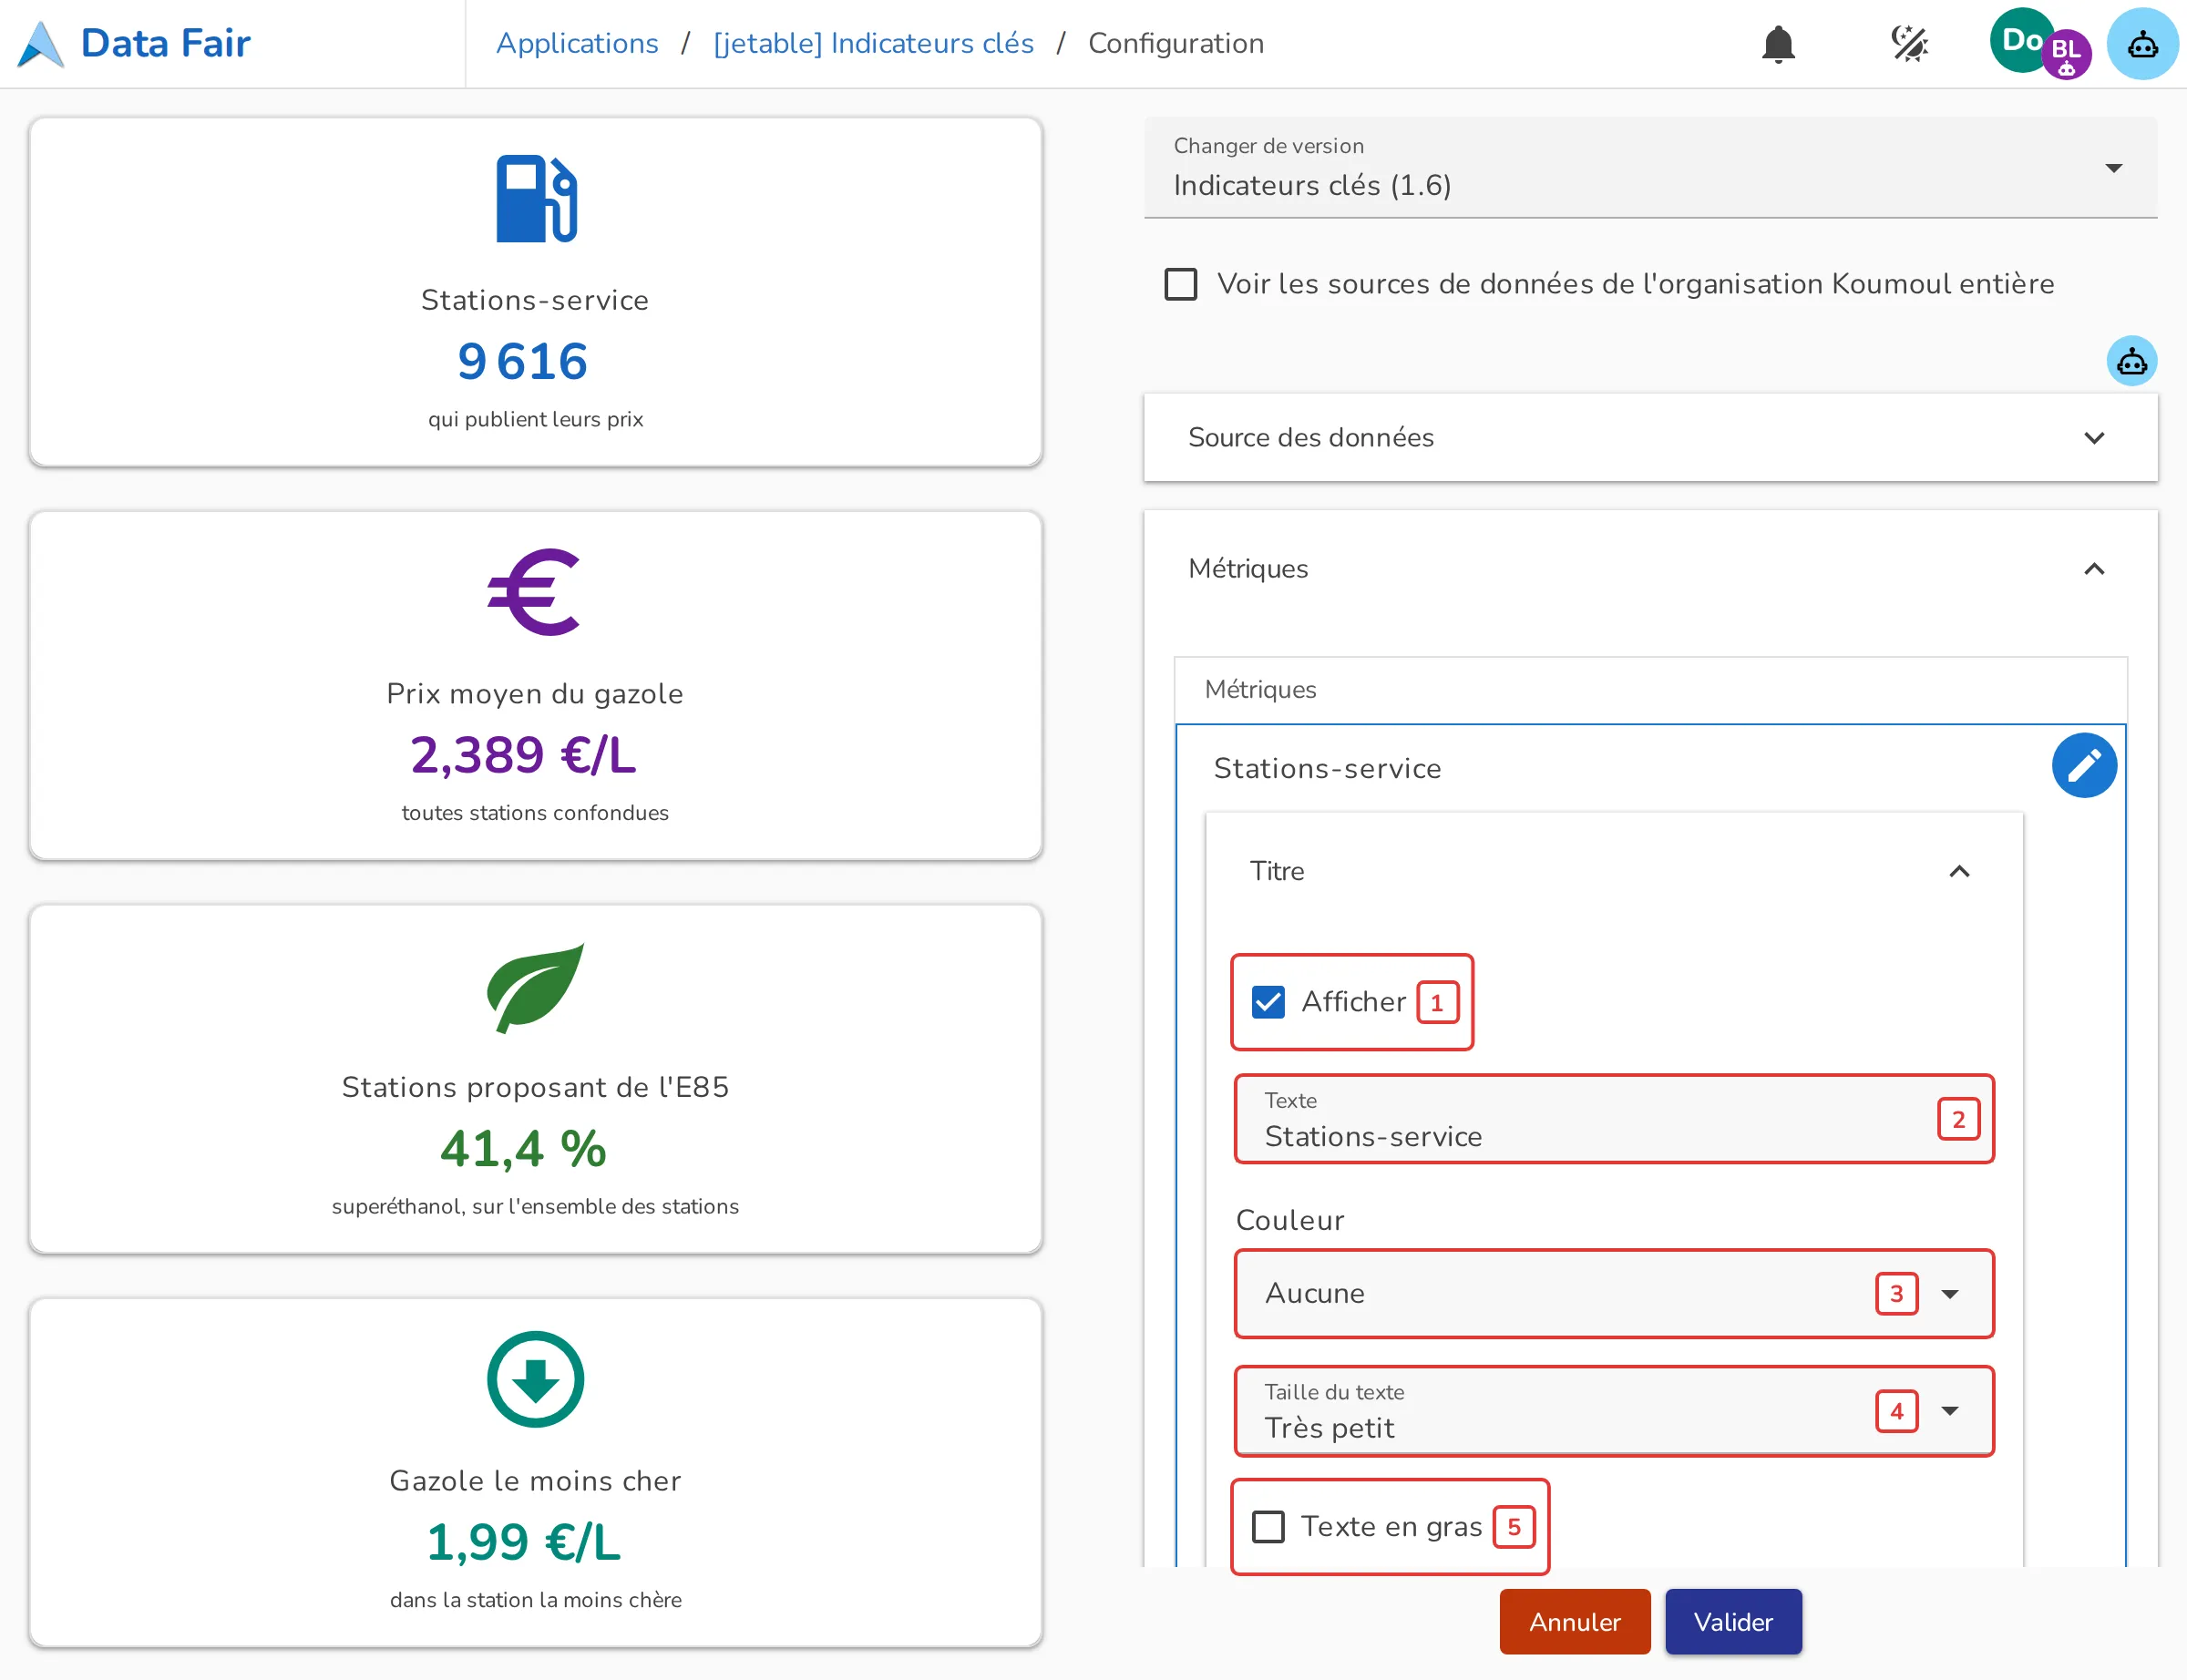2187x1680 pixels.
Task: Click the green leaf icon
Action: 535,988
